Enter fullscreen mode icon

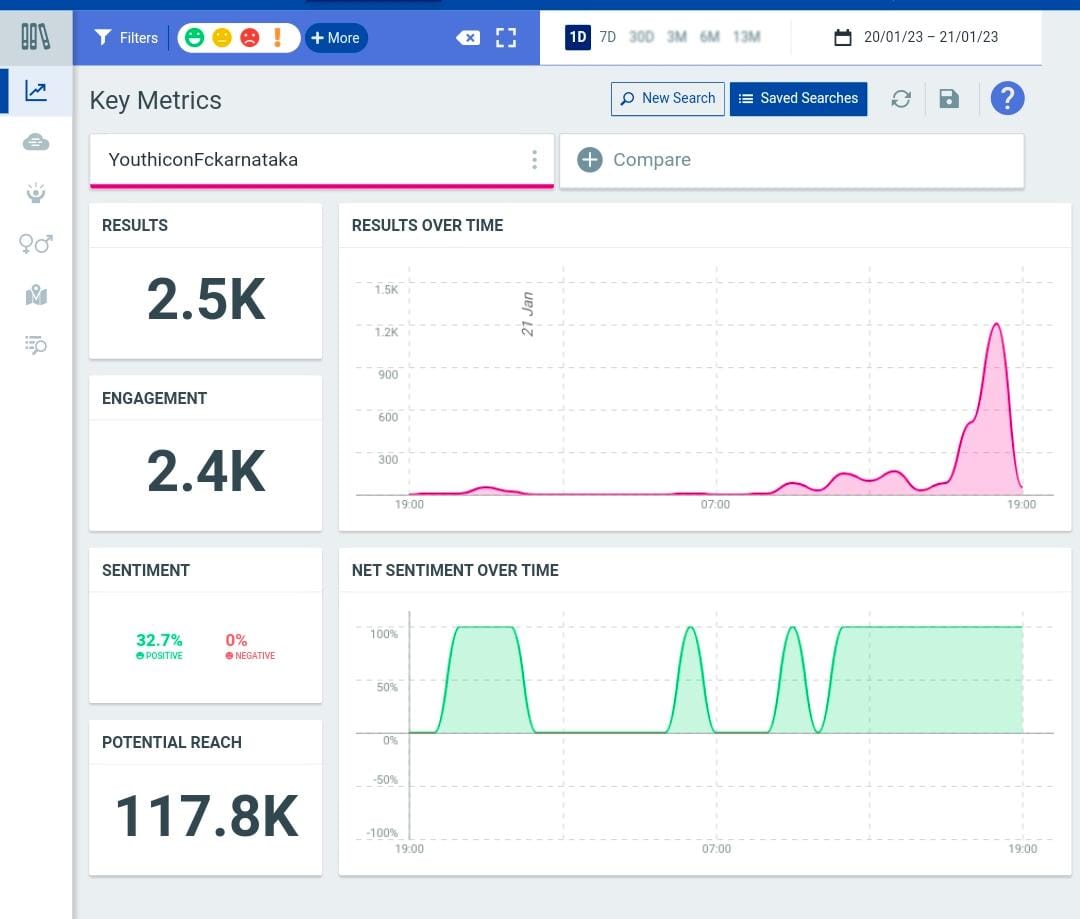click(506, 38)
